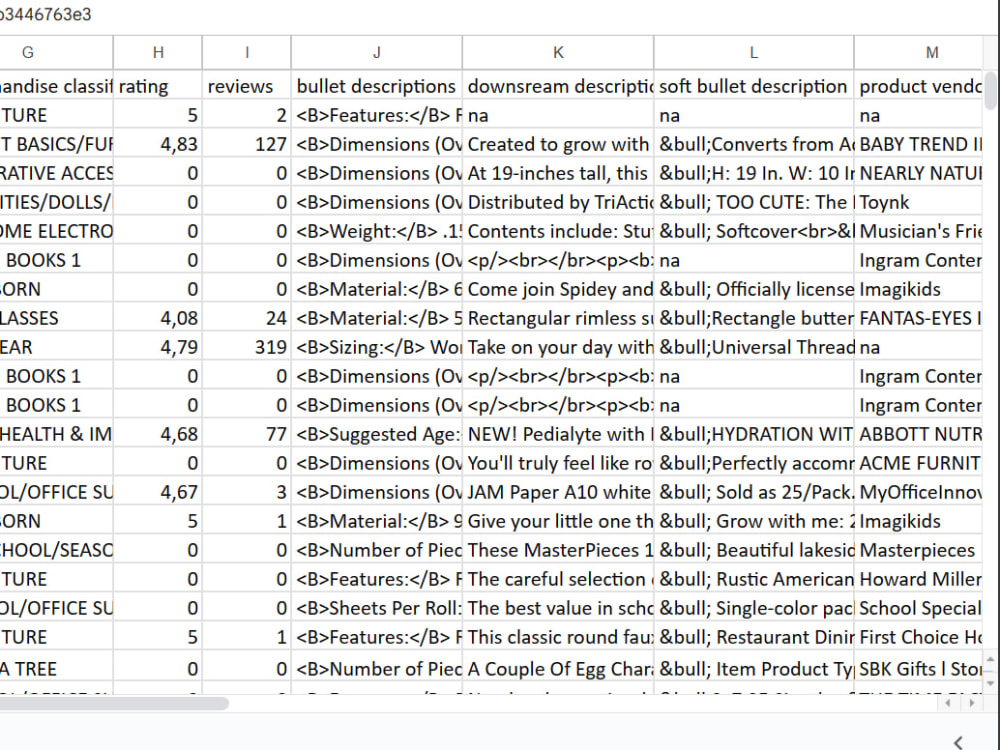Click the reviews cell '77'
Image resolution: width=1000 pixels, height=750 pixels.
[247, 434]
